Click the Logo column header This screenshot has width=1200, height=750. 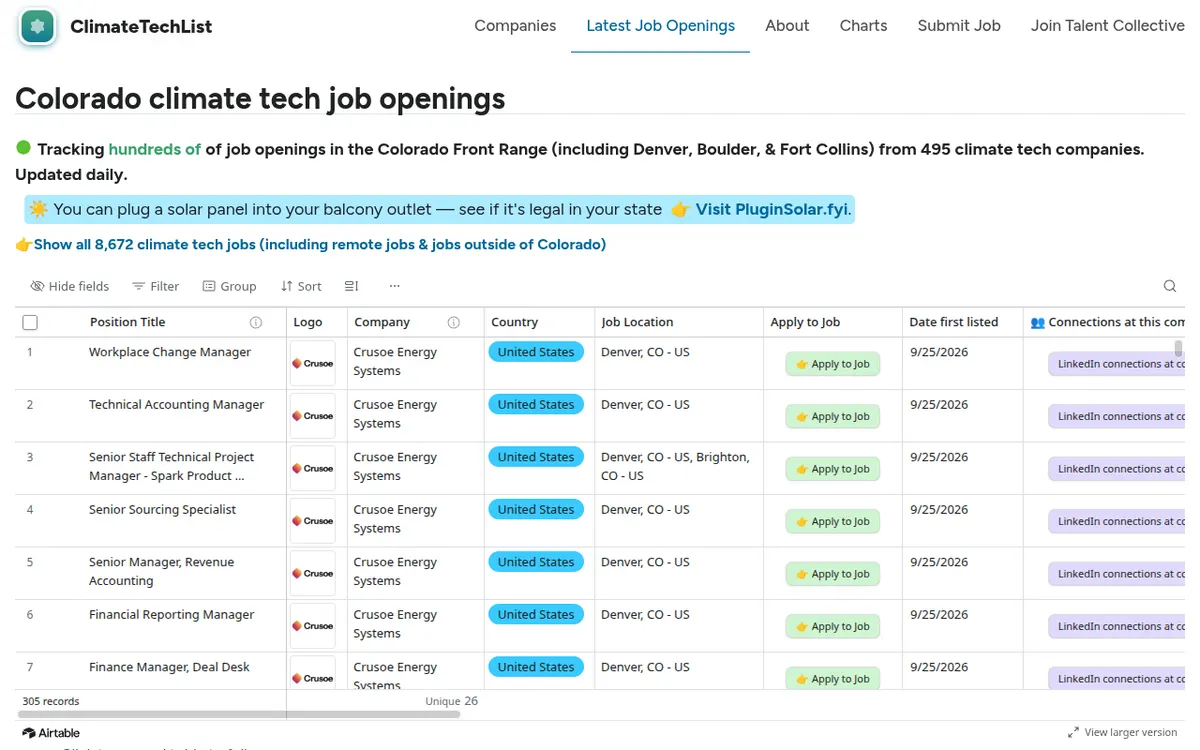pos(308,322)
